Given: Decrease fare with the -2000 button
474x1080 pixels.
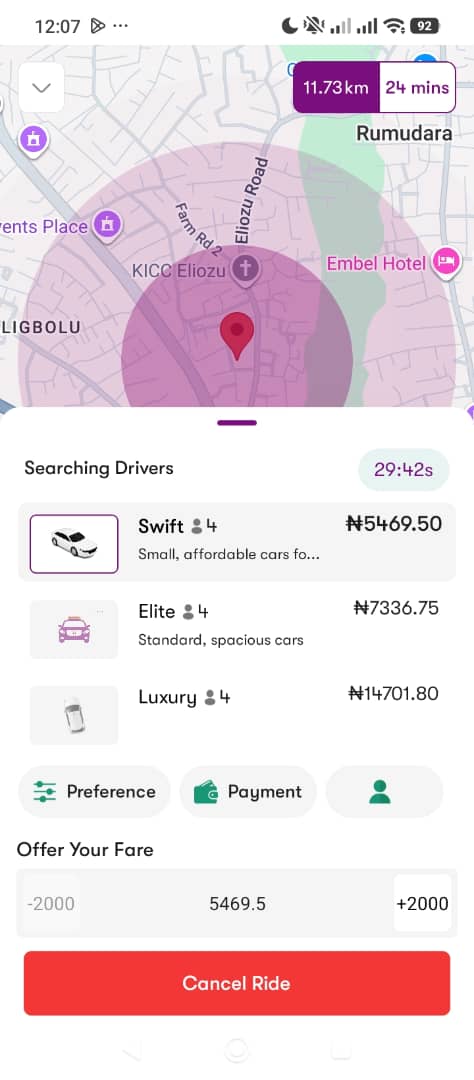Looking at the screenshot, I should (x=52, y=903).
